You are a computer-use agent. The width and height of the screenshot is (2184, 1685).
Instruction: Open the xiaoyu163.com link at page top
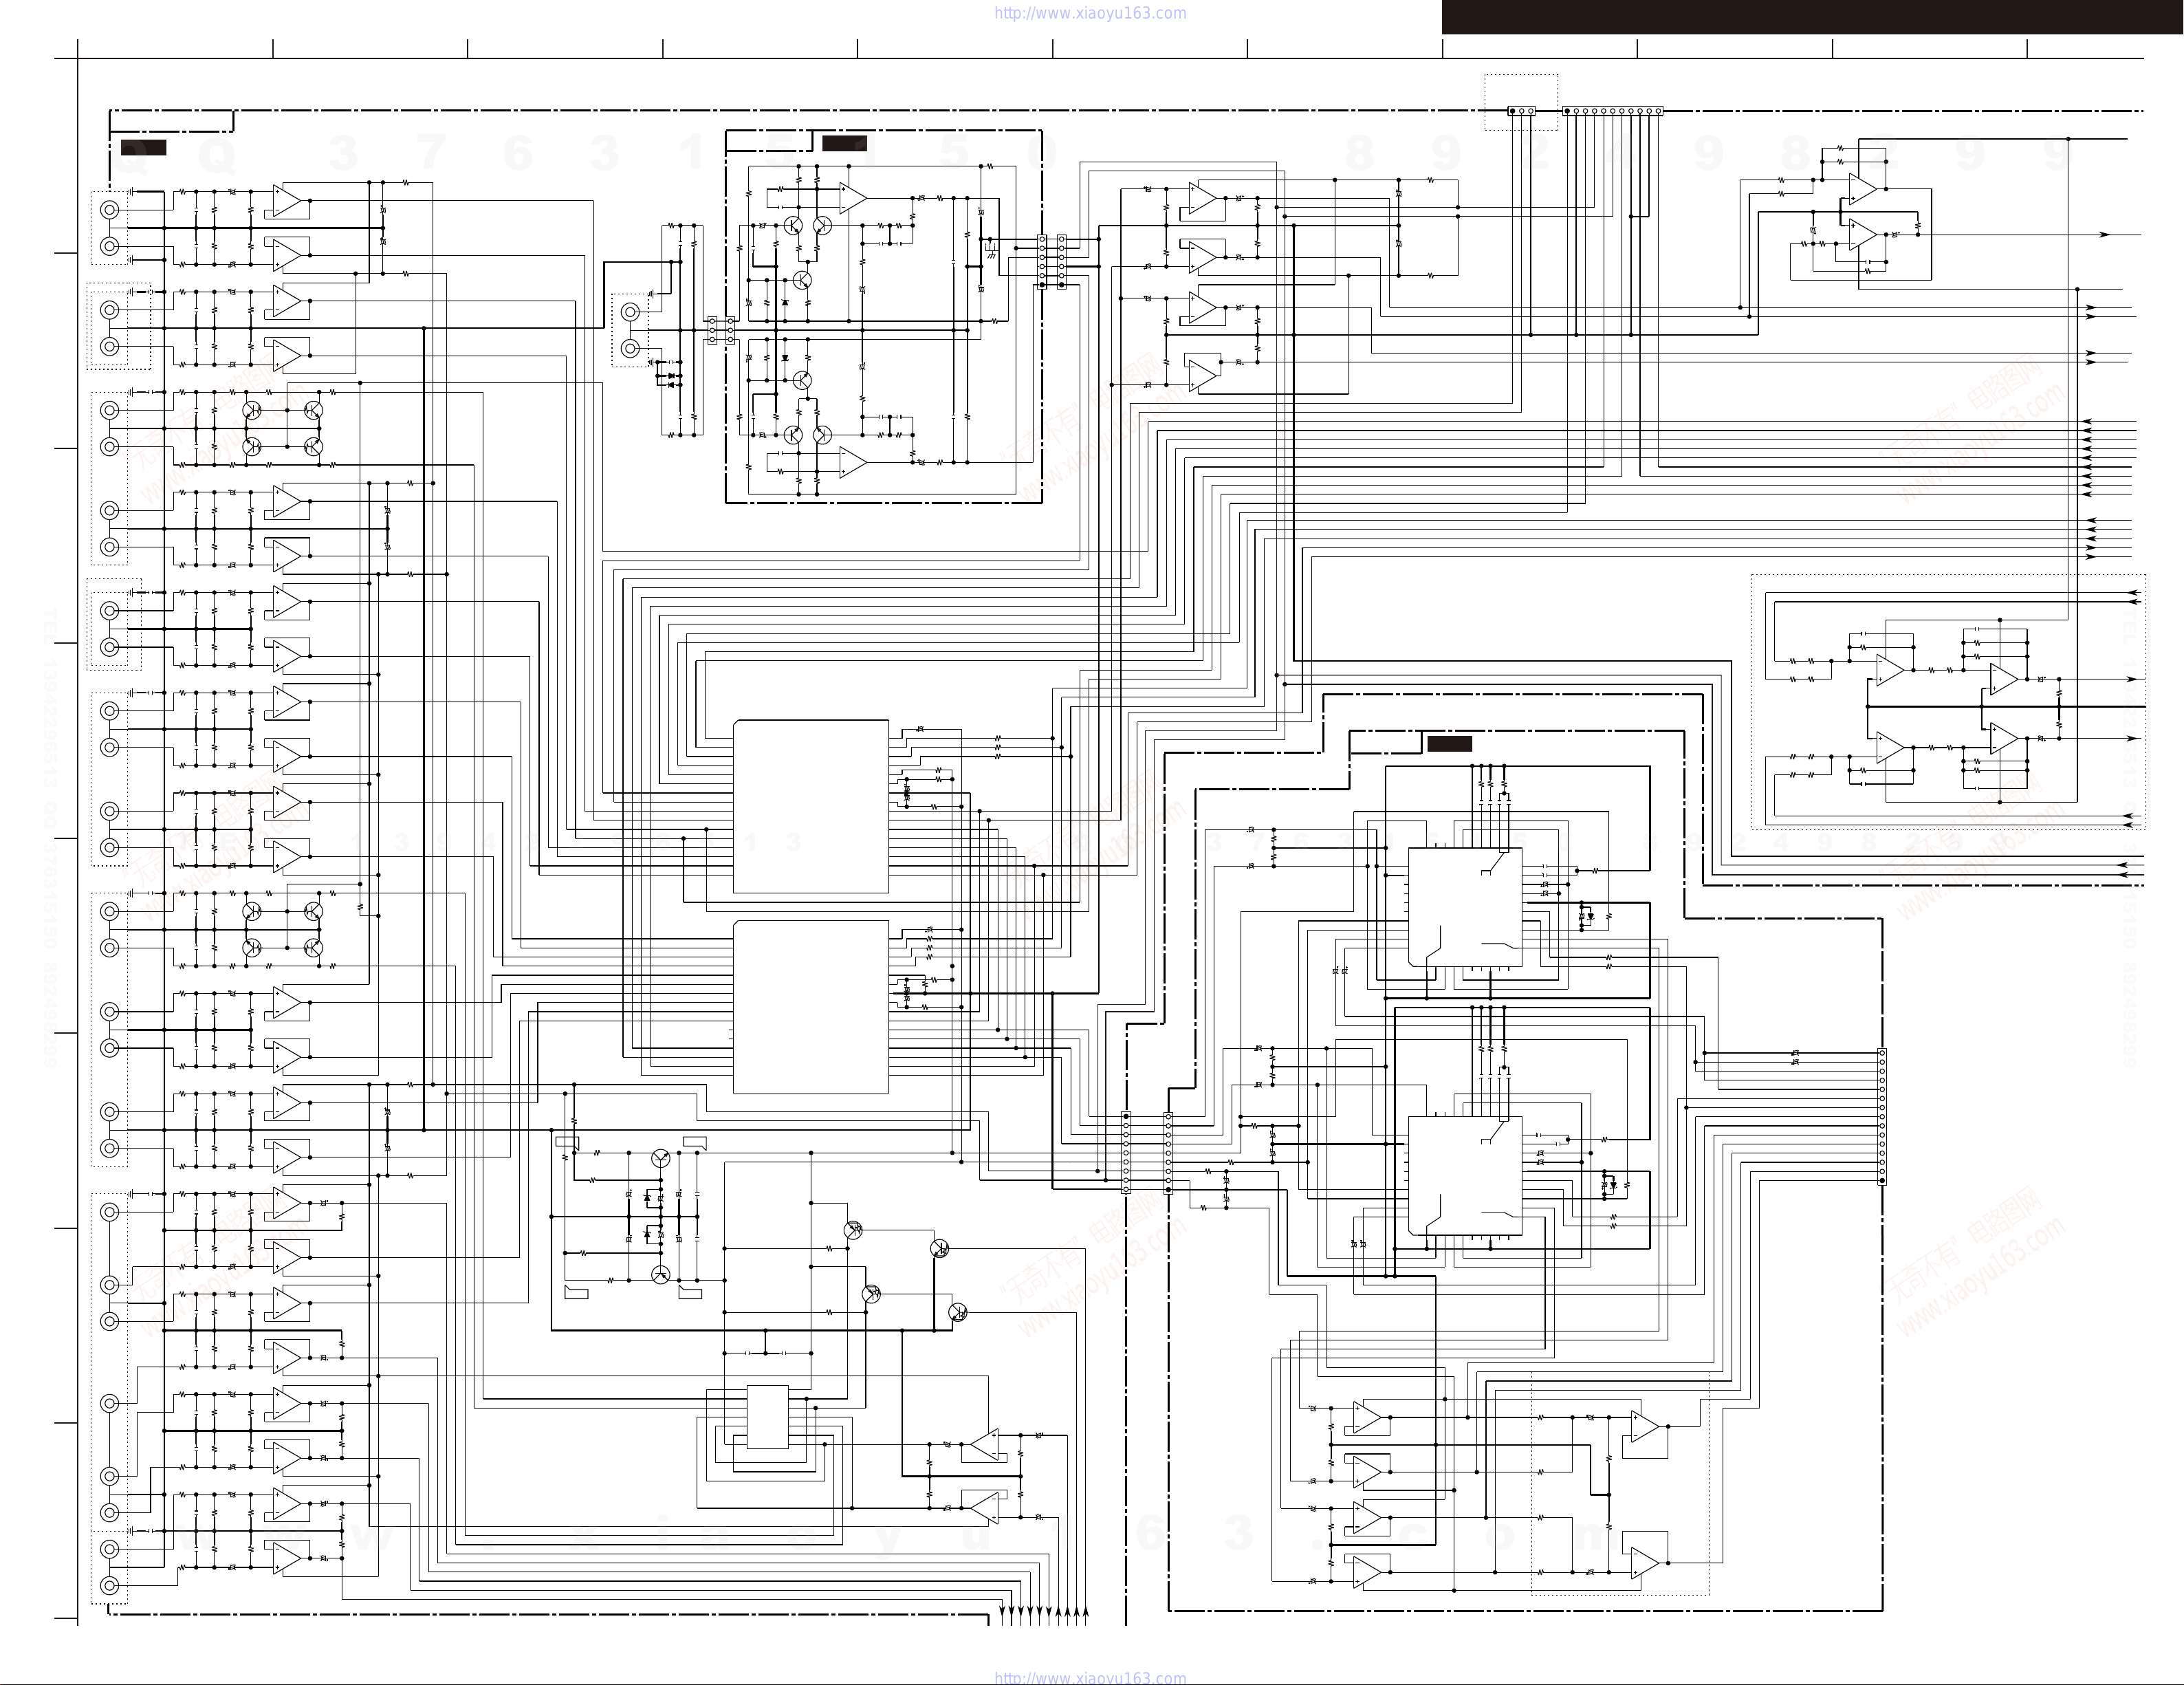(x=1090, y=13)
